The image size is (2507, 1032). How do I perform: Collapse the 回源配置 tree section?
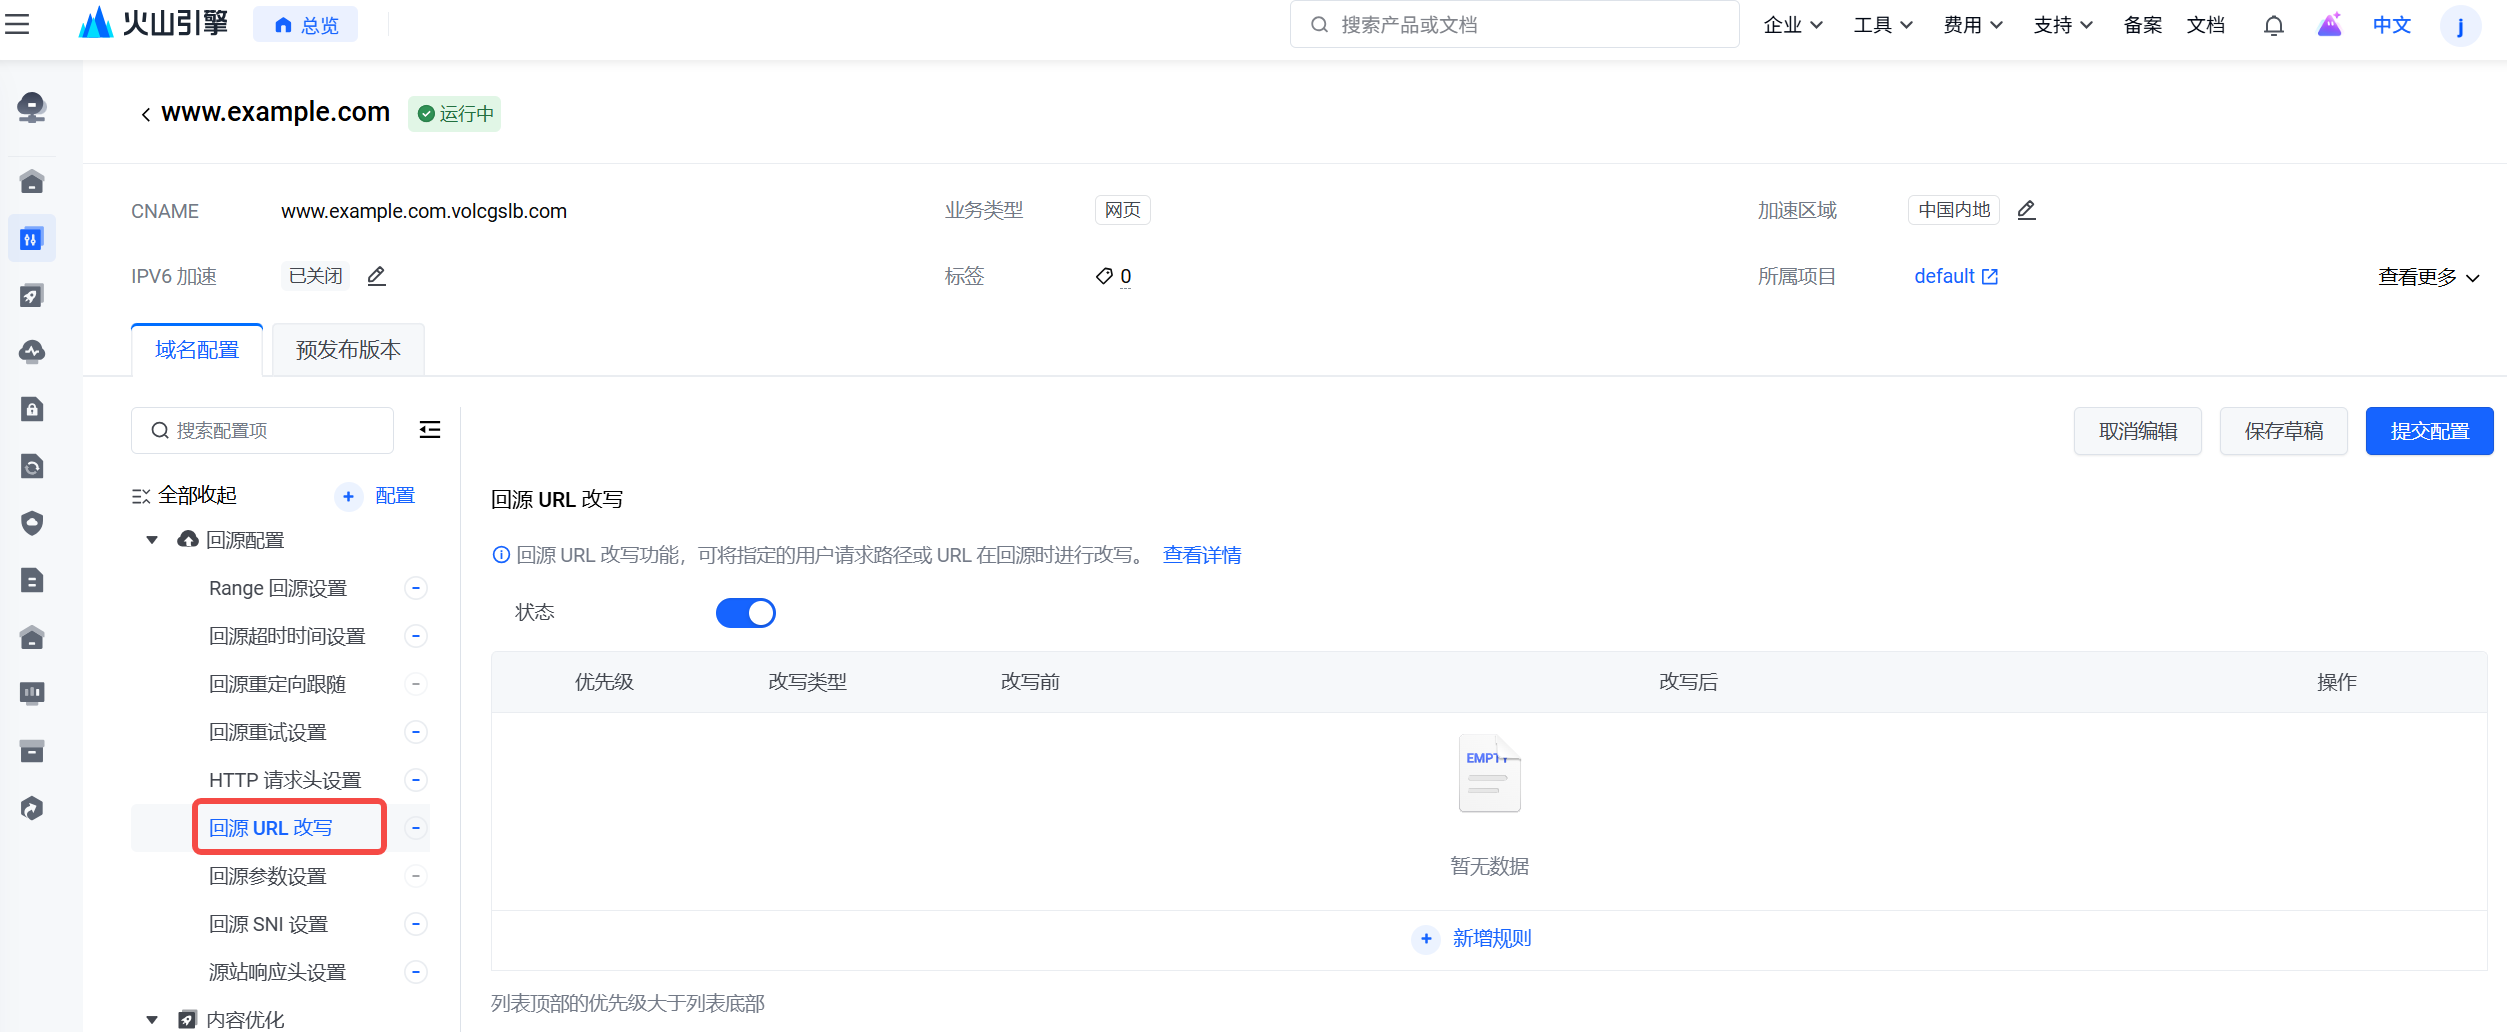(x=152, y=540)
